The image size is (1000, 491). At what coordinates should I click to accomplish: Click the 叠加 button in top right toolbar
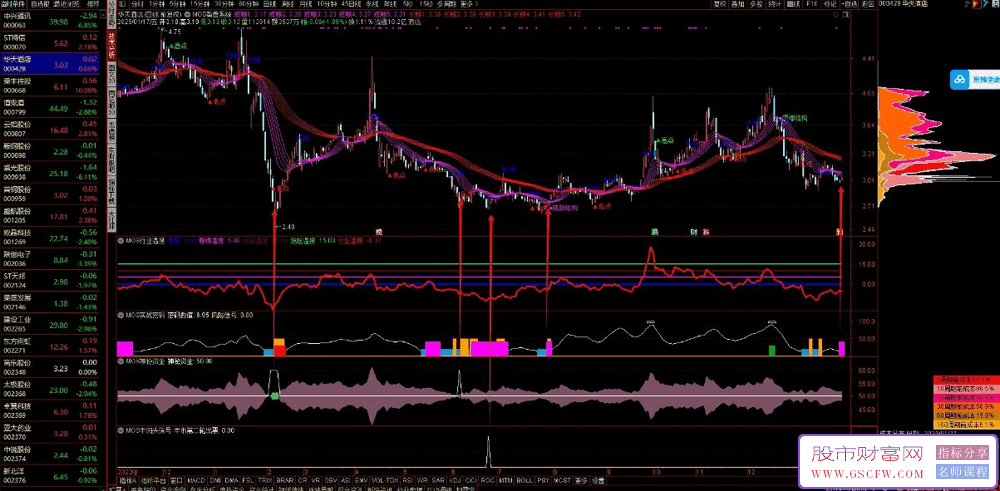point(737,4)
